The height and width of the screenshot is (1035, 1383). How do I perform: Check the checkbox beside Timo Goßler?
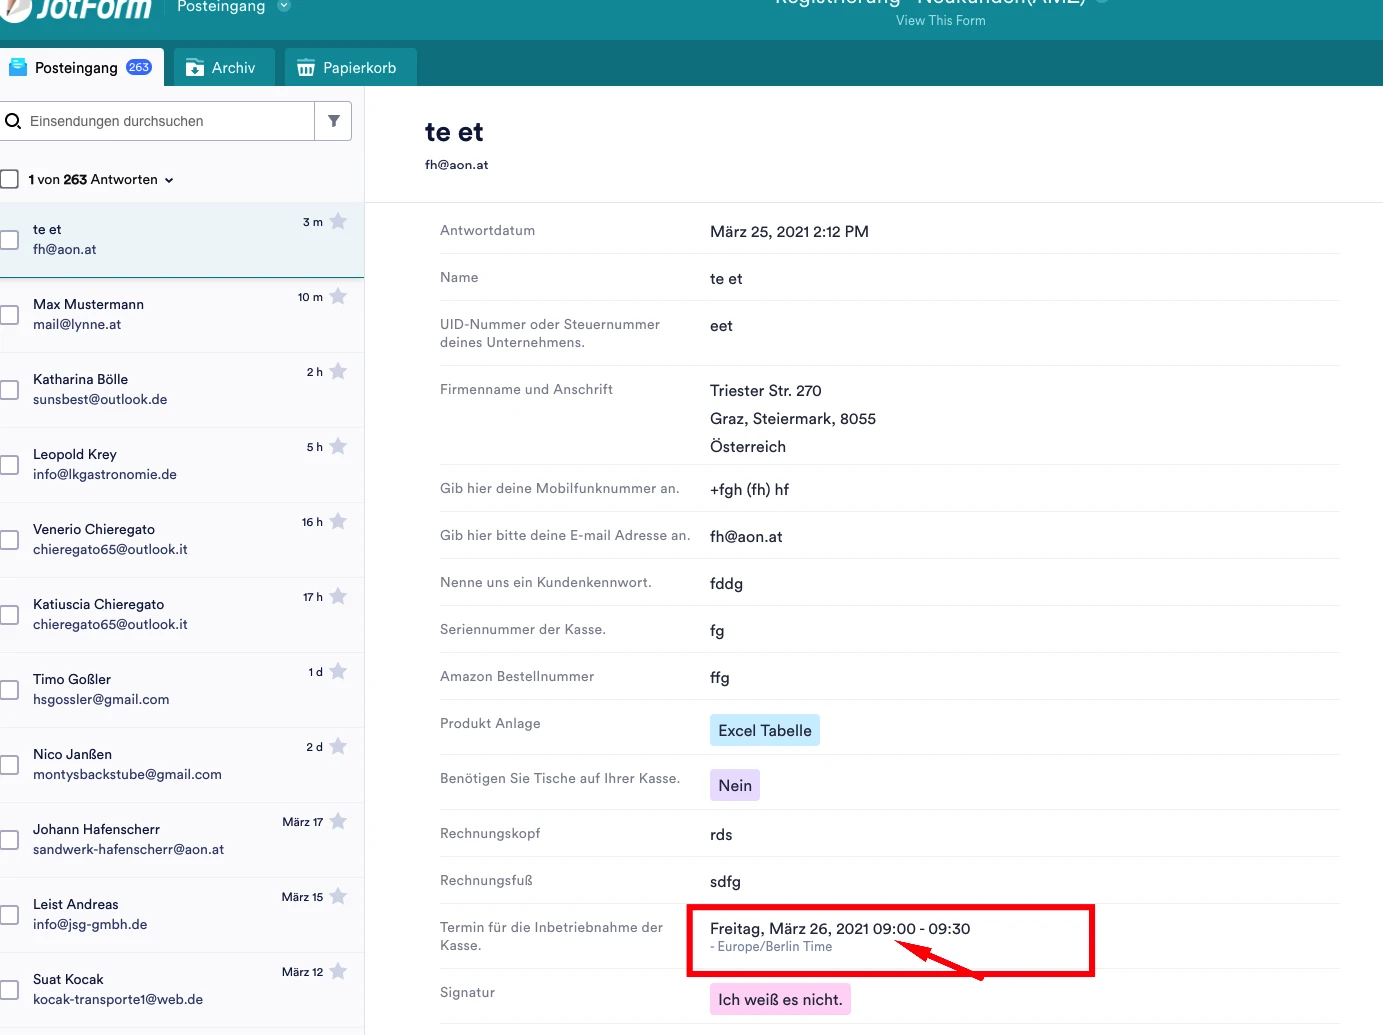[9, 689]
